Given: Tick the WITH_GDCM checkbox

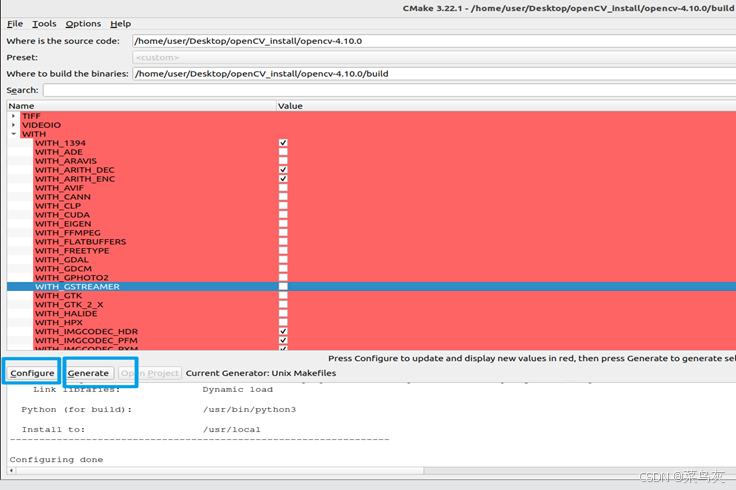Looking at the screenshot, I should [x=283, y=268].
